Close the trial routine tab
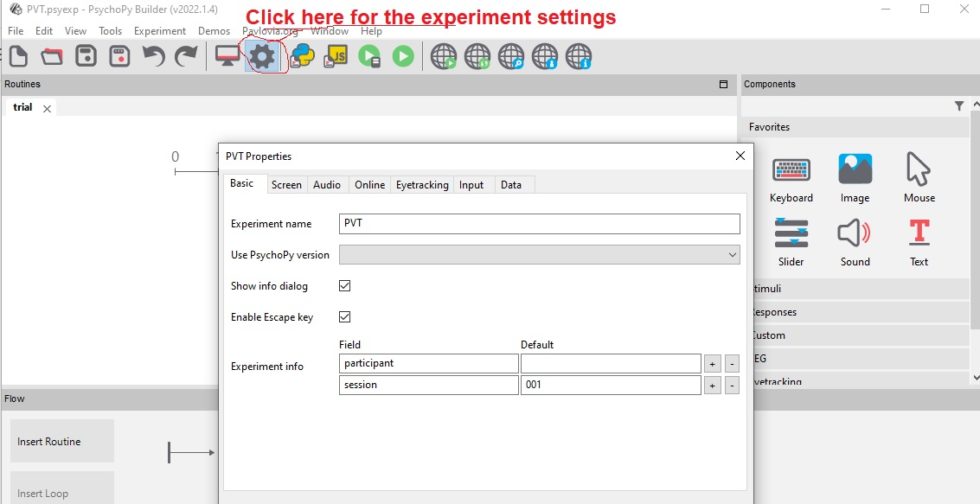Screen dimensions: 980x504 pyautogui.click(x=47, y=109)
